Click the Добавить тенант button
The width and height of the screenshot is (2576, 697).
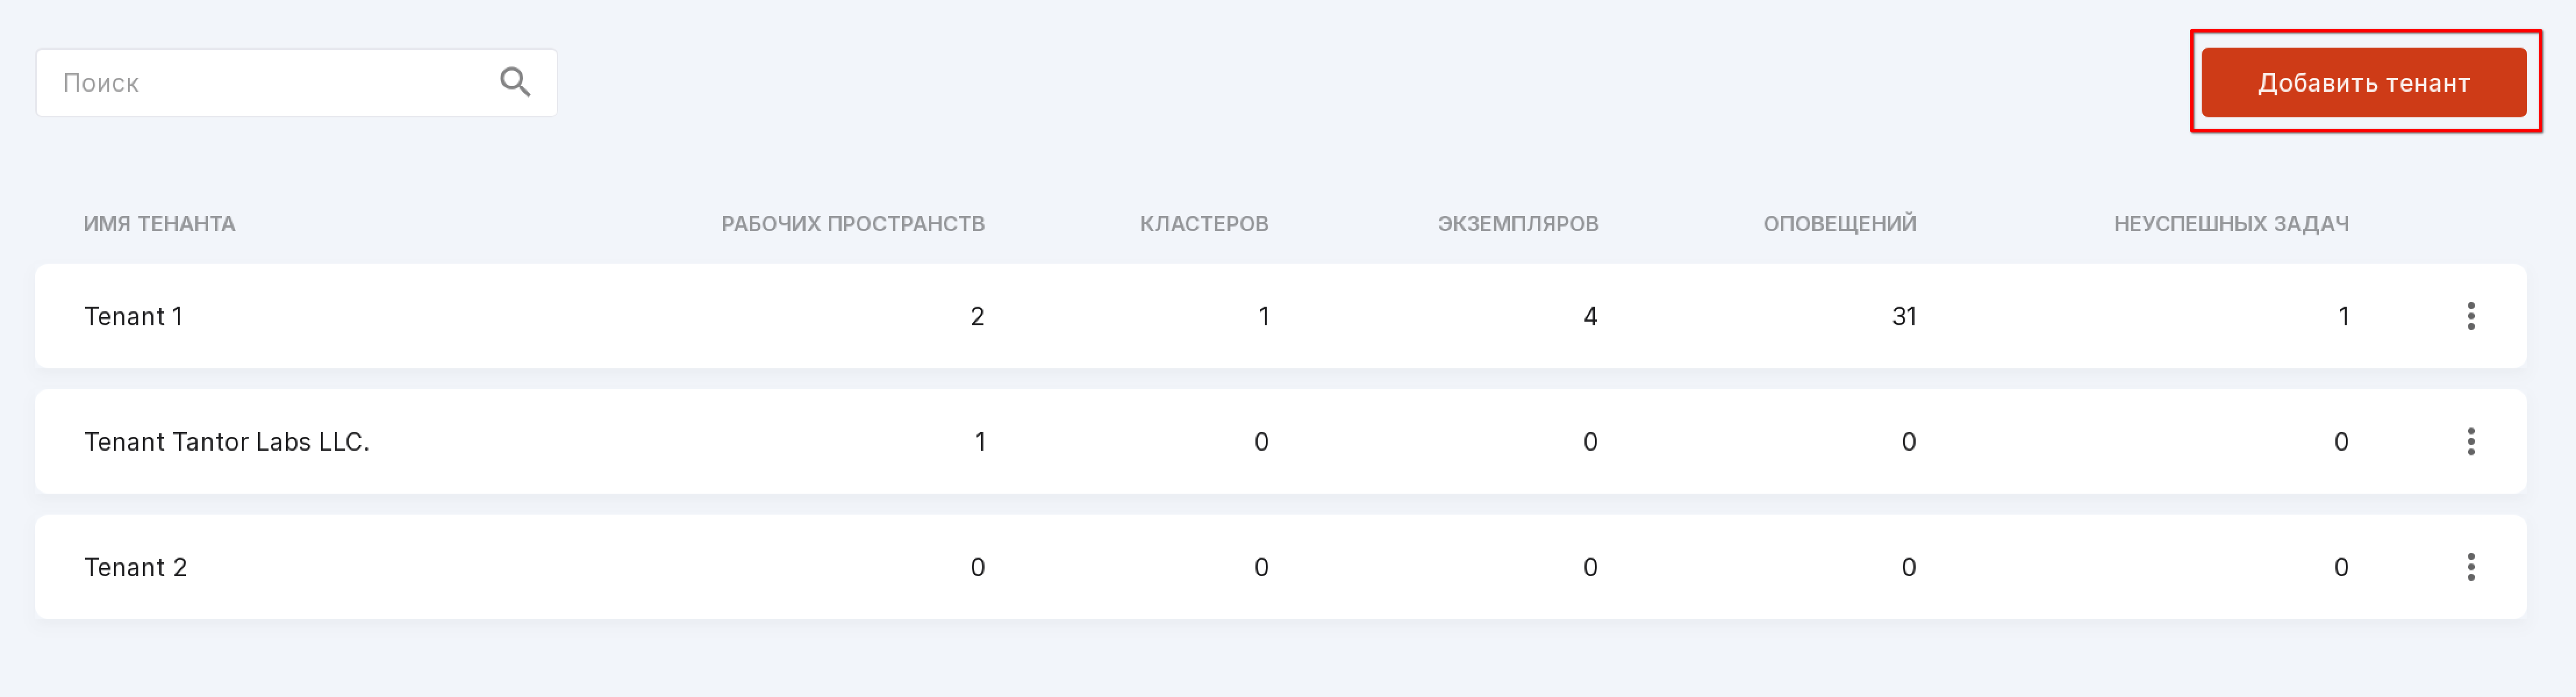pos(2363,82)
